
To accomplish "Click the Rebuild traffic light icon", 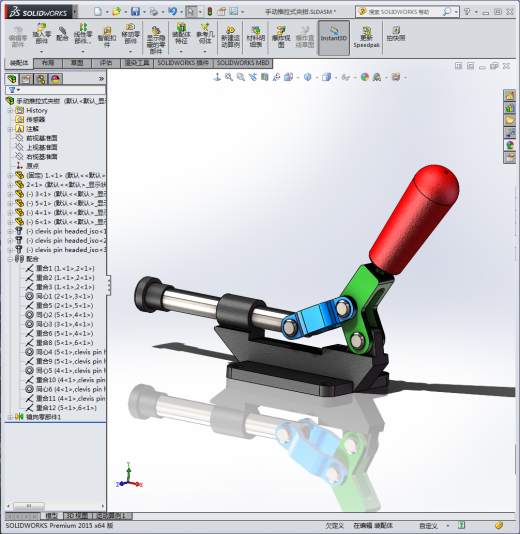I will (x=210, y=12).
